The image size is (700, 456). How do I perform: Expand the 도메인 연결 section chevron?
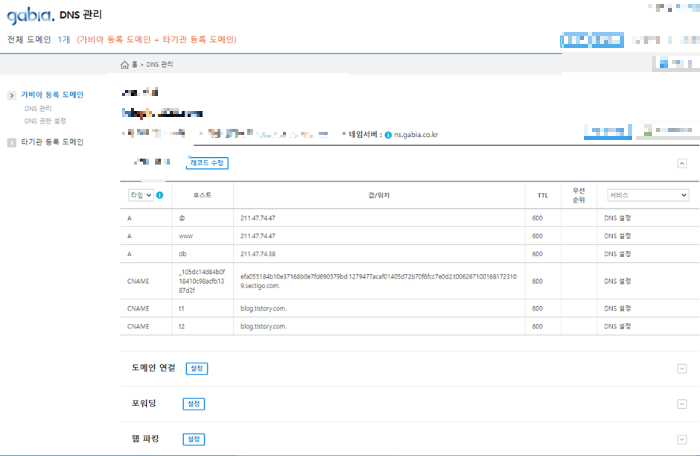(682, 368)
